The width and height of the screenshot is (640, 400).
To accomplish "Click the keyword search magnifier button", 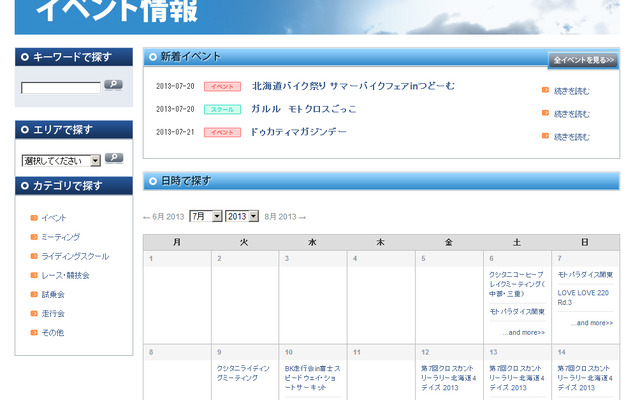I will point(113,84).
